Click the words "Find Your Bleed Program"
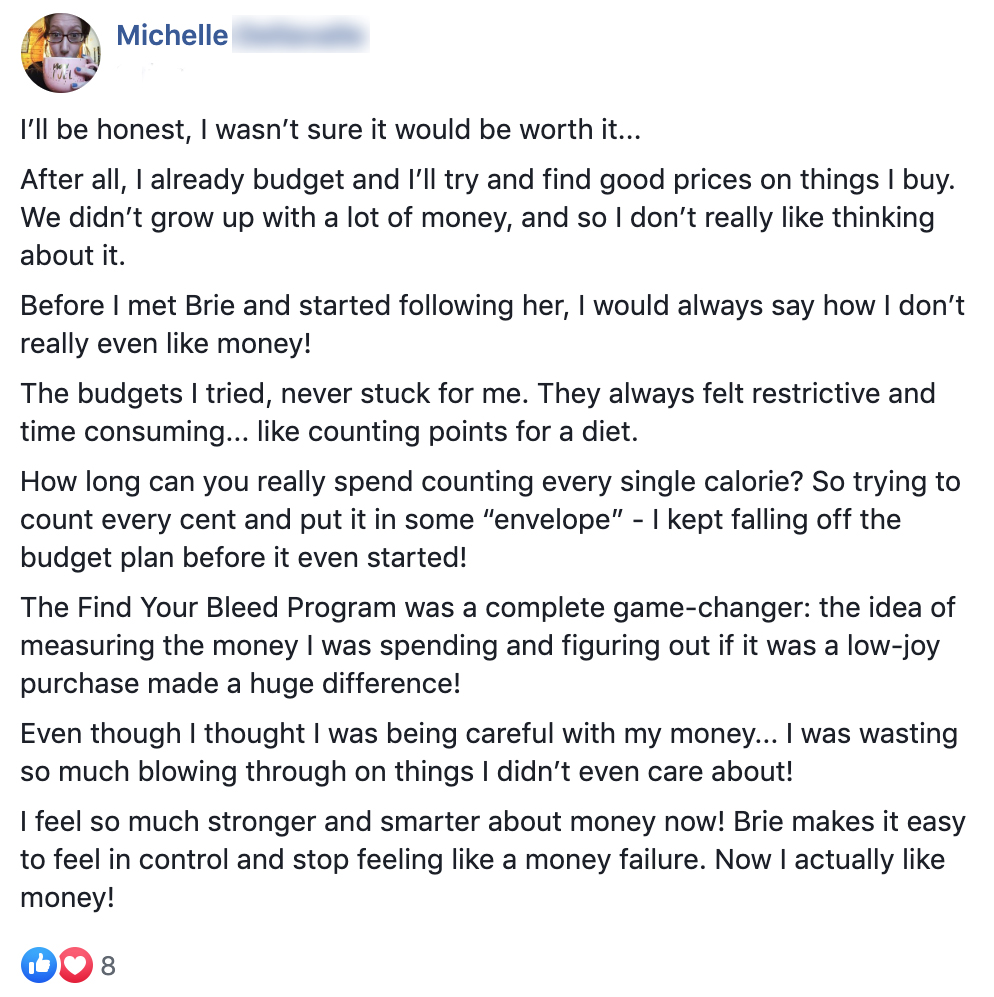This screenshot has width=994, height=997. point(237,608)
